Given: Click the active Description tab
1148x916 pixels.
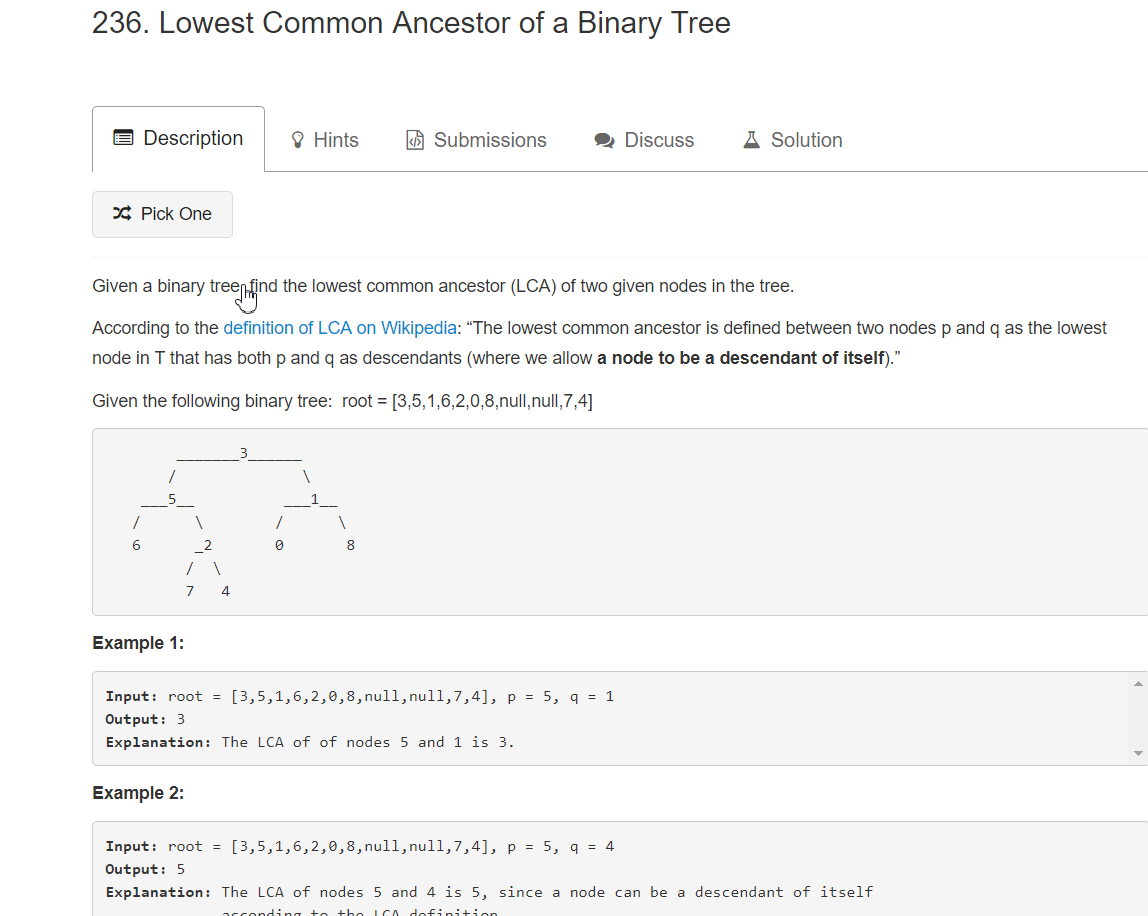Looking at the screenshot, I should tap(179, 139).
